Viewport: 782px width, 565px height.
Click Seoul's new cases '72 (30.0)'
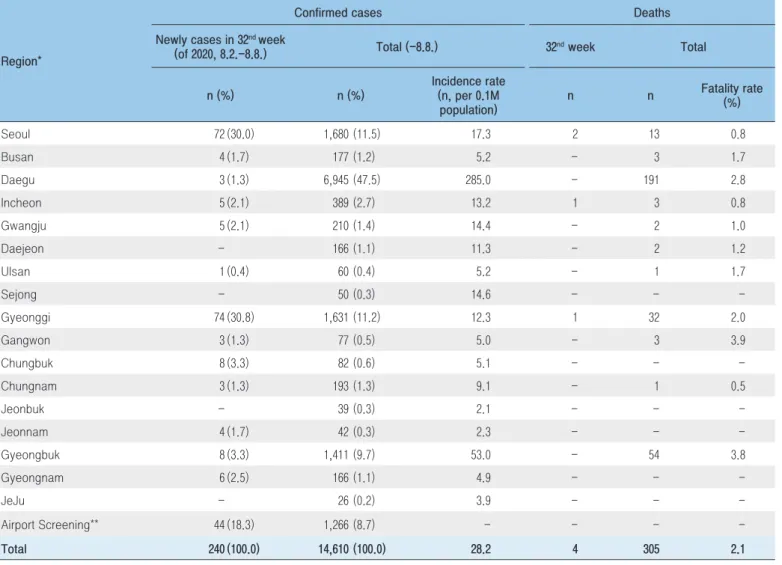click(234, 134)
